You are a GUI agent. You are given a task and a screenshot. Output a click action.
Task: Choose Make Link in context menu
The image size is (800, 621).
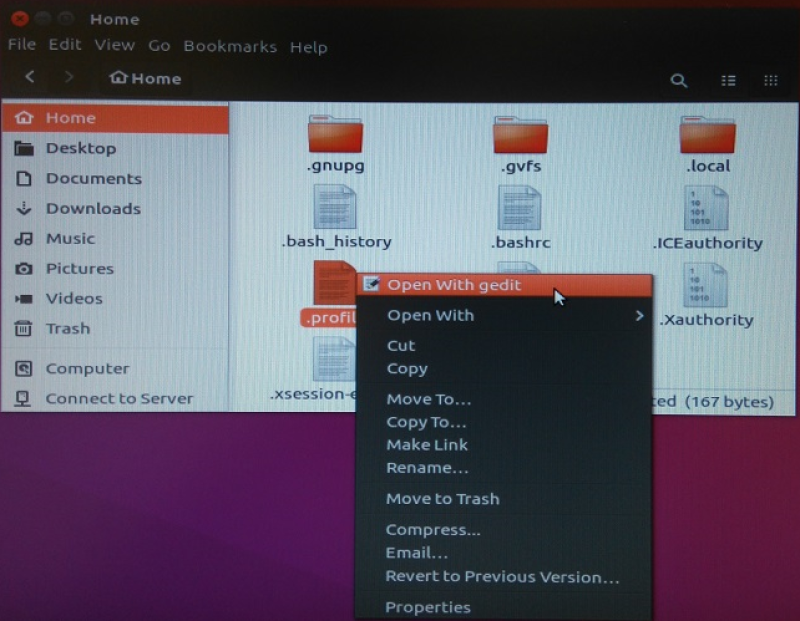[504, 445]
